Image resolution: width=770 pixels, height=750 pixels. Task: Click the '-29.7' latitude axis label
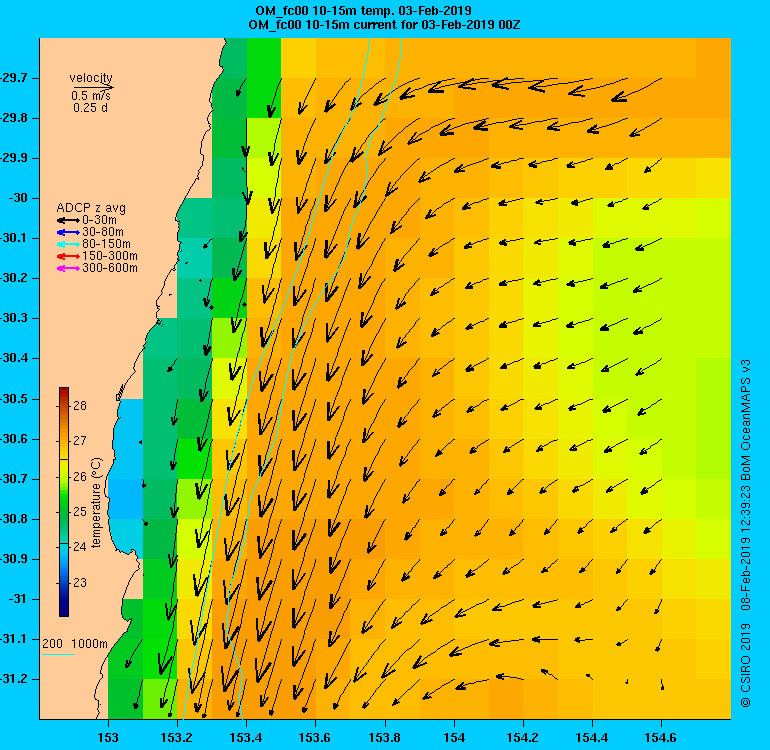pyautogui.click(x=13, y=78)
